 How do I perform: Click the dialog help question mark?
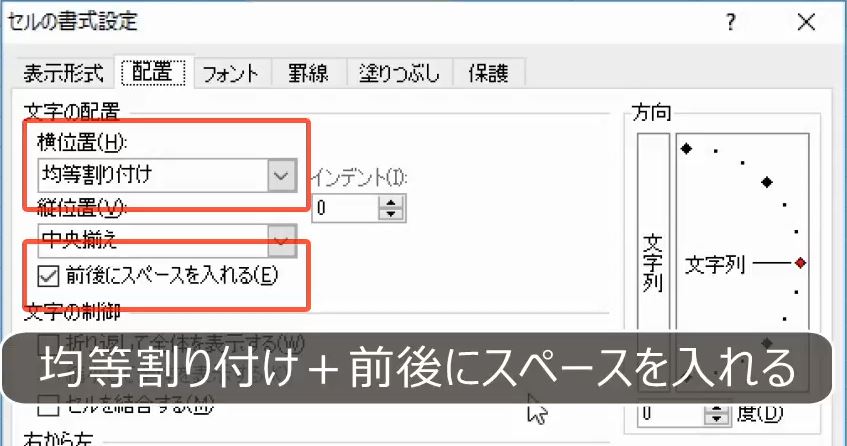[731, 22]
